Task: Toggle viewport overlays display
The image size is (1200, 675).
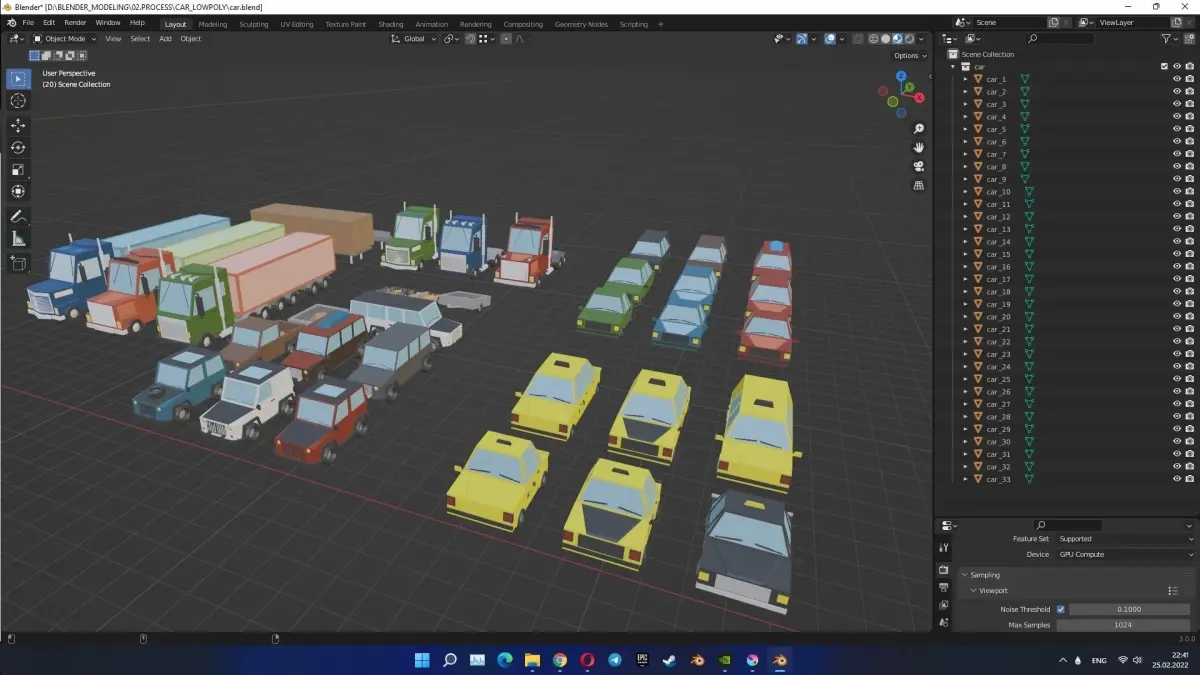Action: point(830,39)
